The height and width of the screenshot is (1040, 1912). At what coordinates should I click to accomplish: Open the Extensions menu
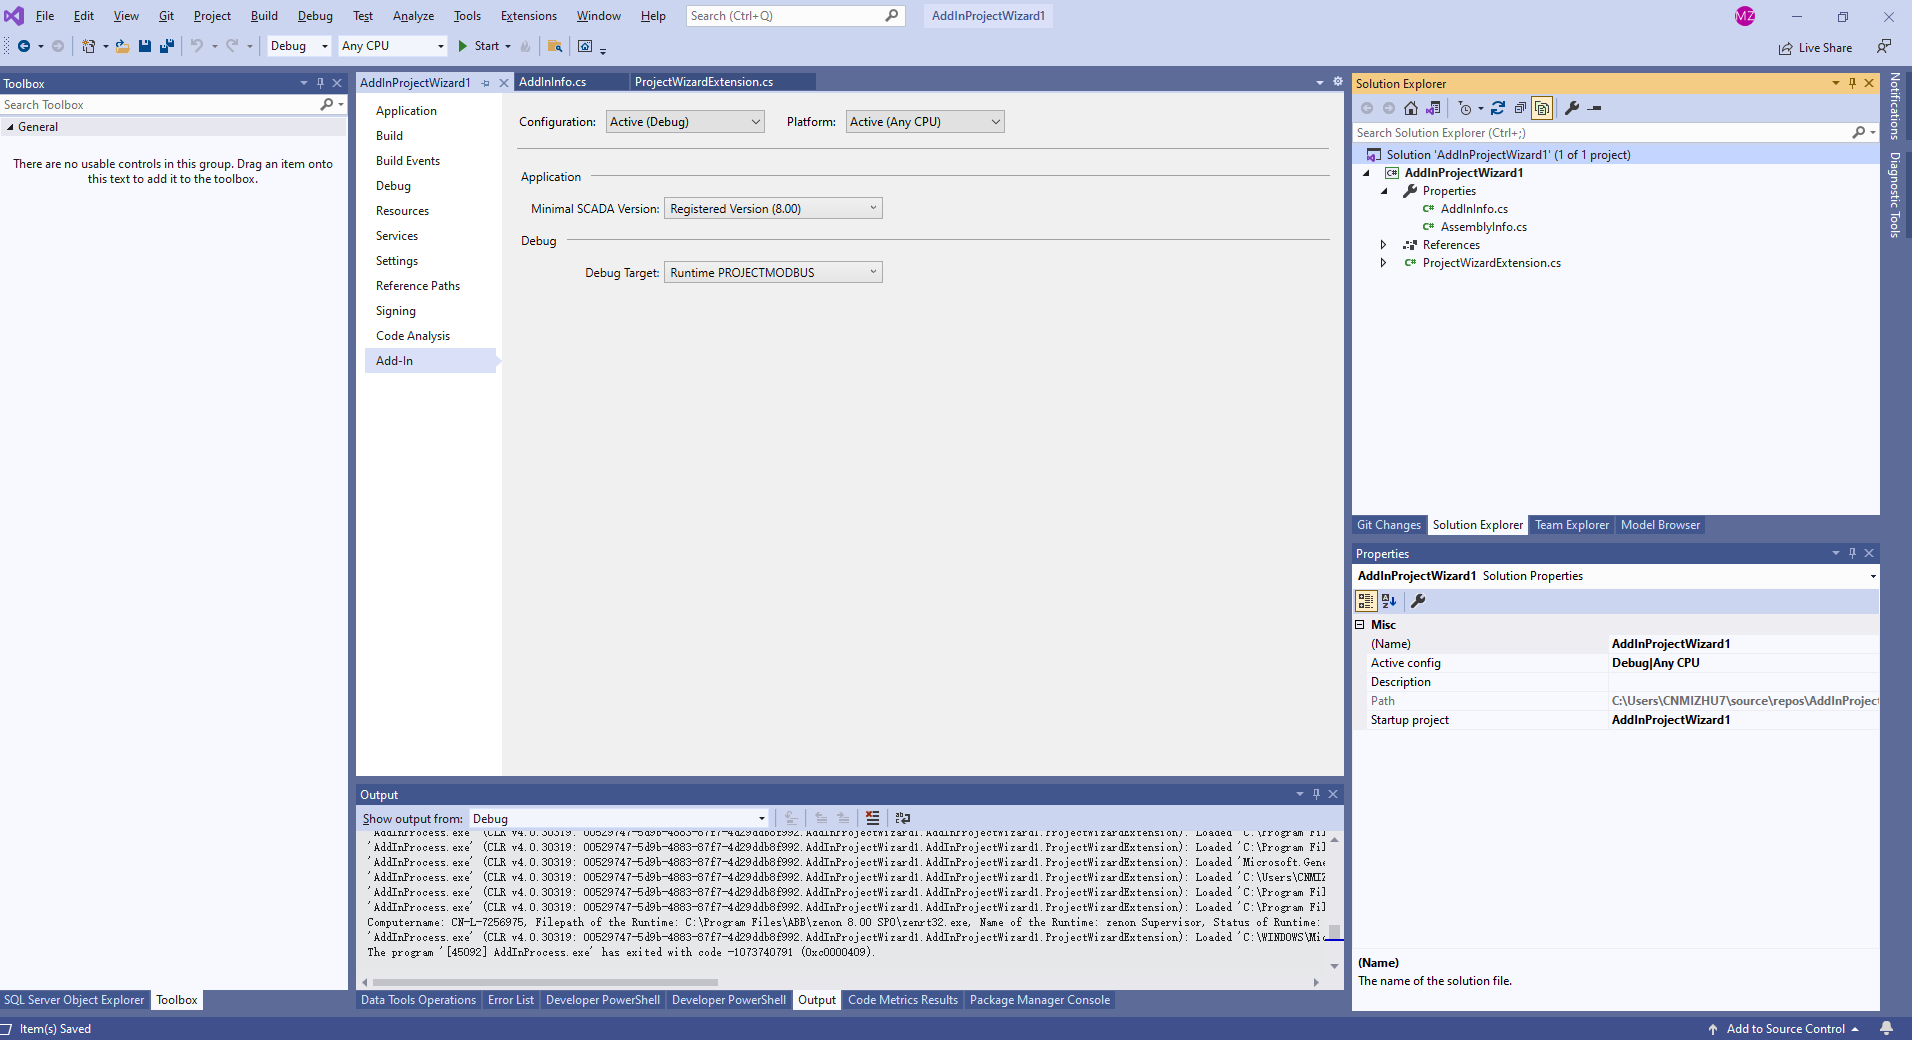[529, 16]
